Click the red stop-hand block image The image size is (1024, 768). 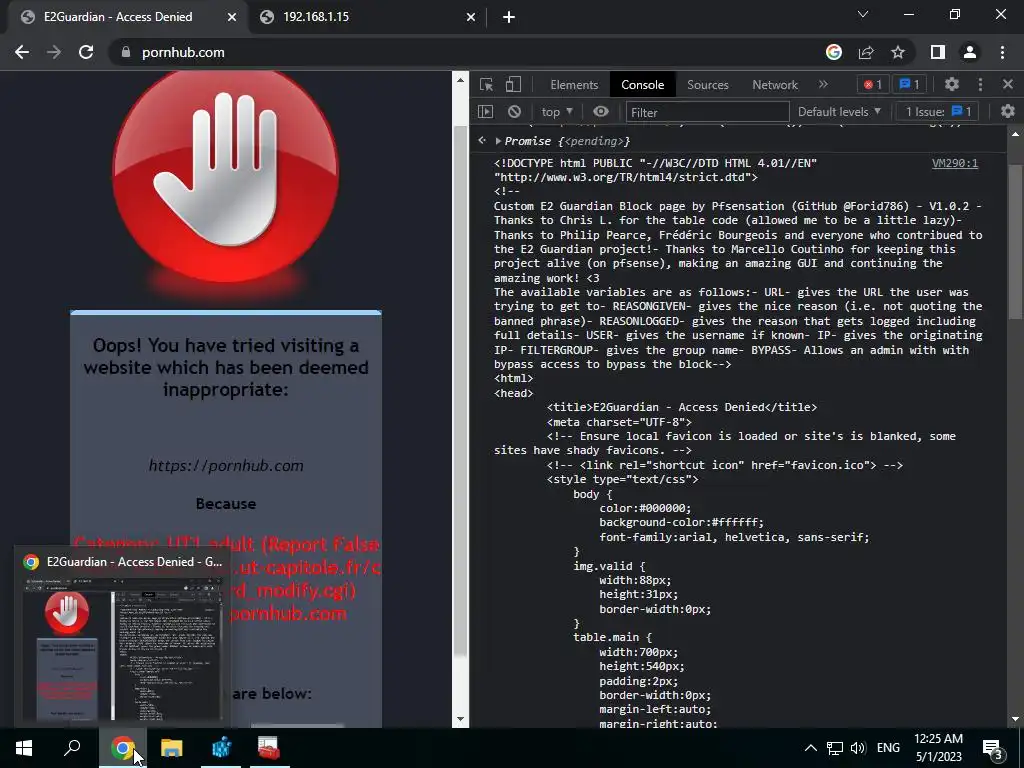pos(226,178)
